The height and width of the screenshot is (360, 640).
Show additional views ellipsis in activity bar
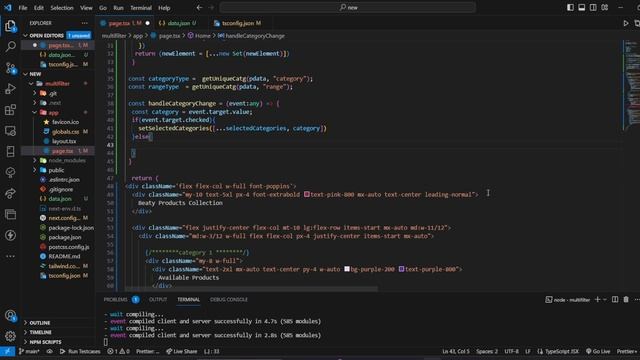[10, 256]
